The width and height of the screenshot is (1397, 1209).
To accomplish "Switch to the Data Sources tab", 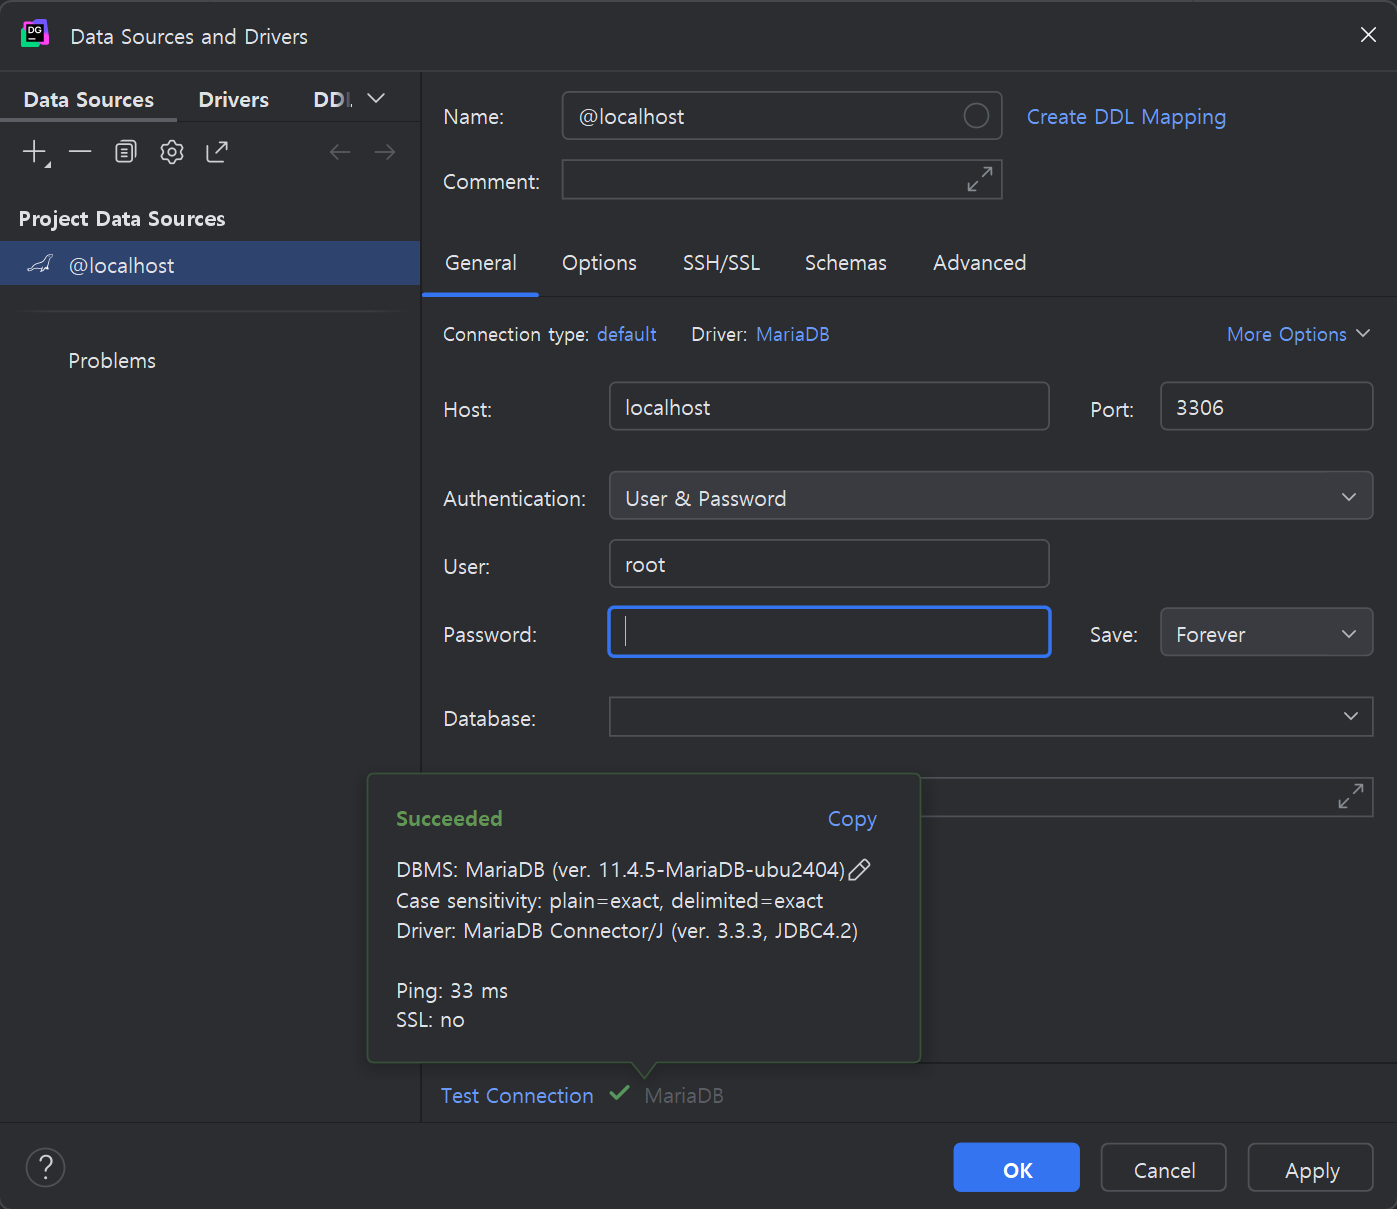I will (89, 100).
